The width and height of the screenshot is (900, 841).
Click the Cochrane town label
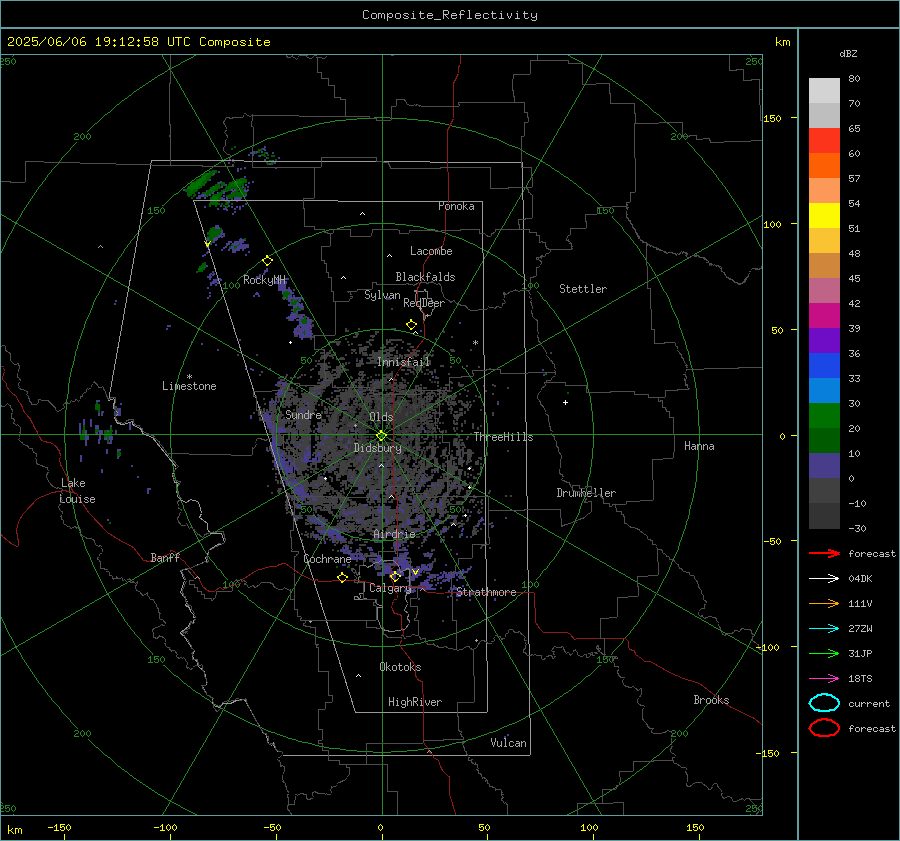tap(327, 559)
